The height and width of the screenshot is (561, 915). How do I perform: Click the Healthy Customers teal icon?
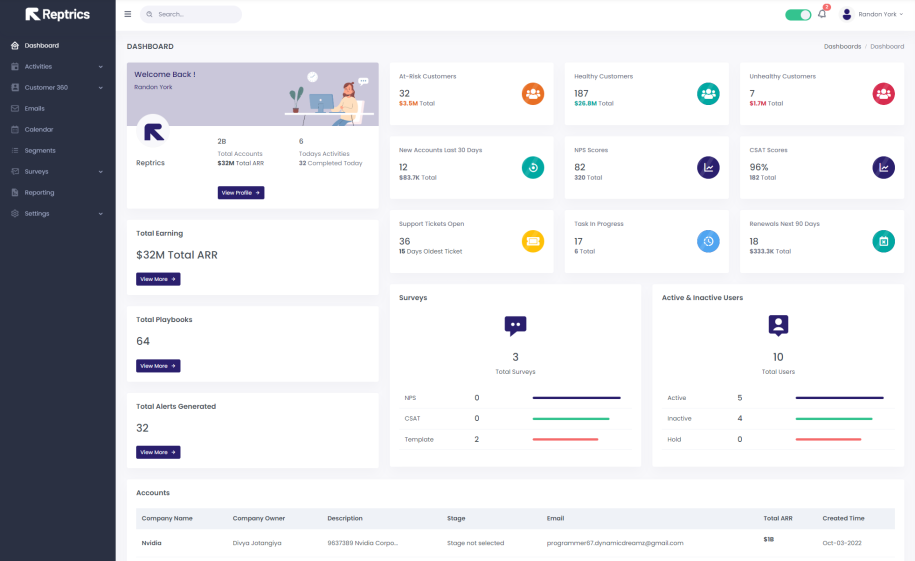pos(708,93)
